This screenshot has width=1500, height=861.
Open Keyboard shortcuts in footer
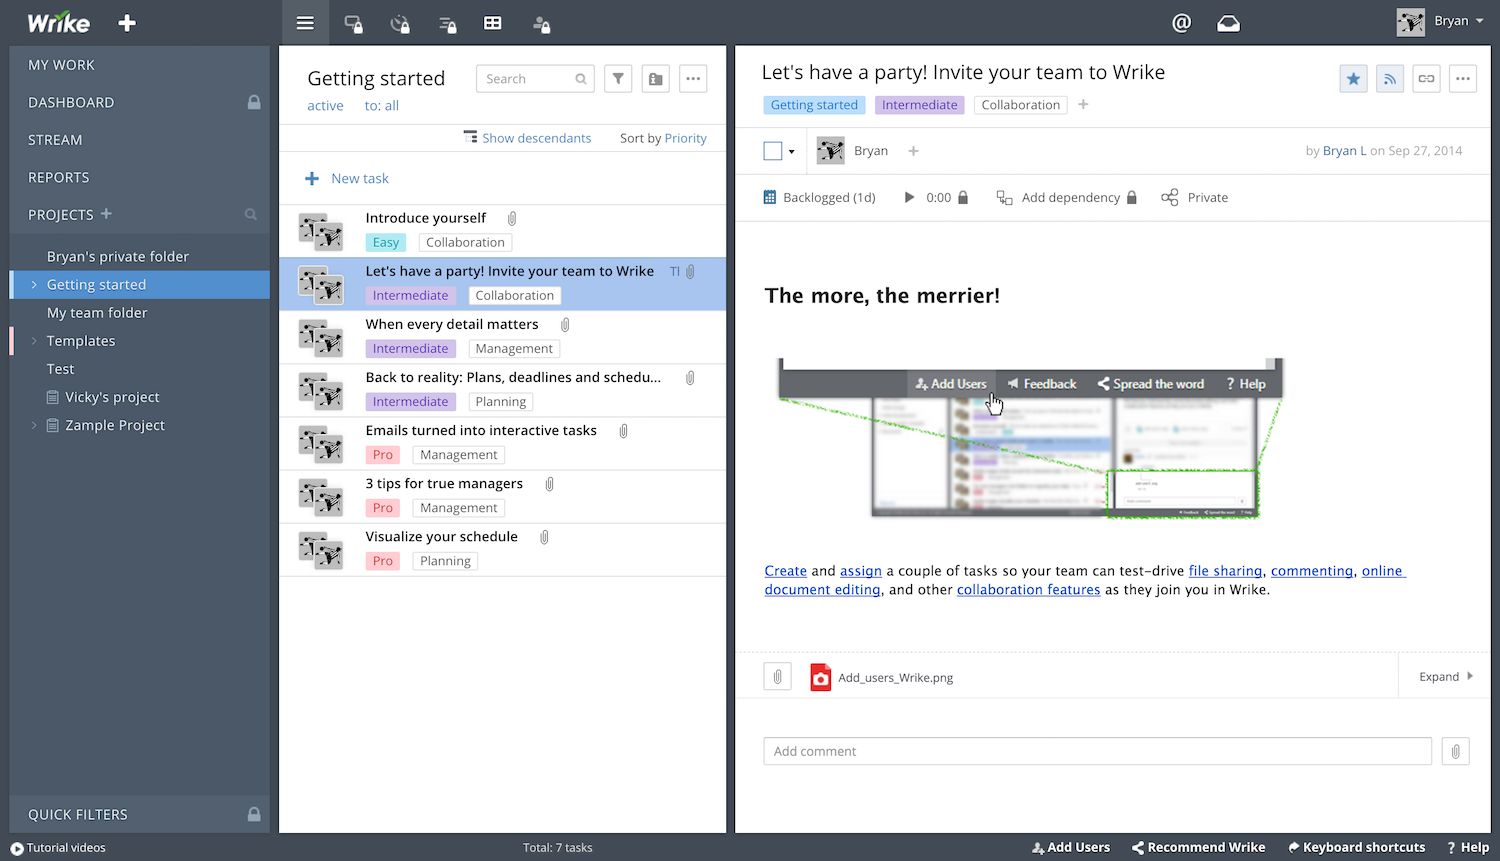click(1357, 847)
